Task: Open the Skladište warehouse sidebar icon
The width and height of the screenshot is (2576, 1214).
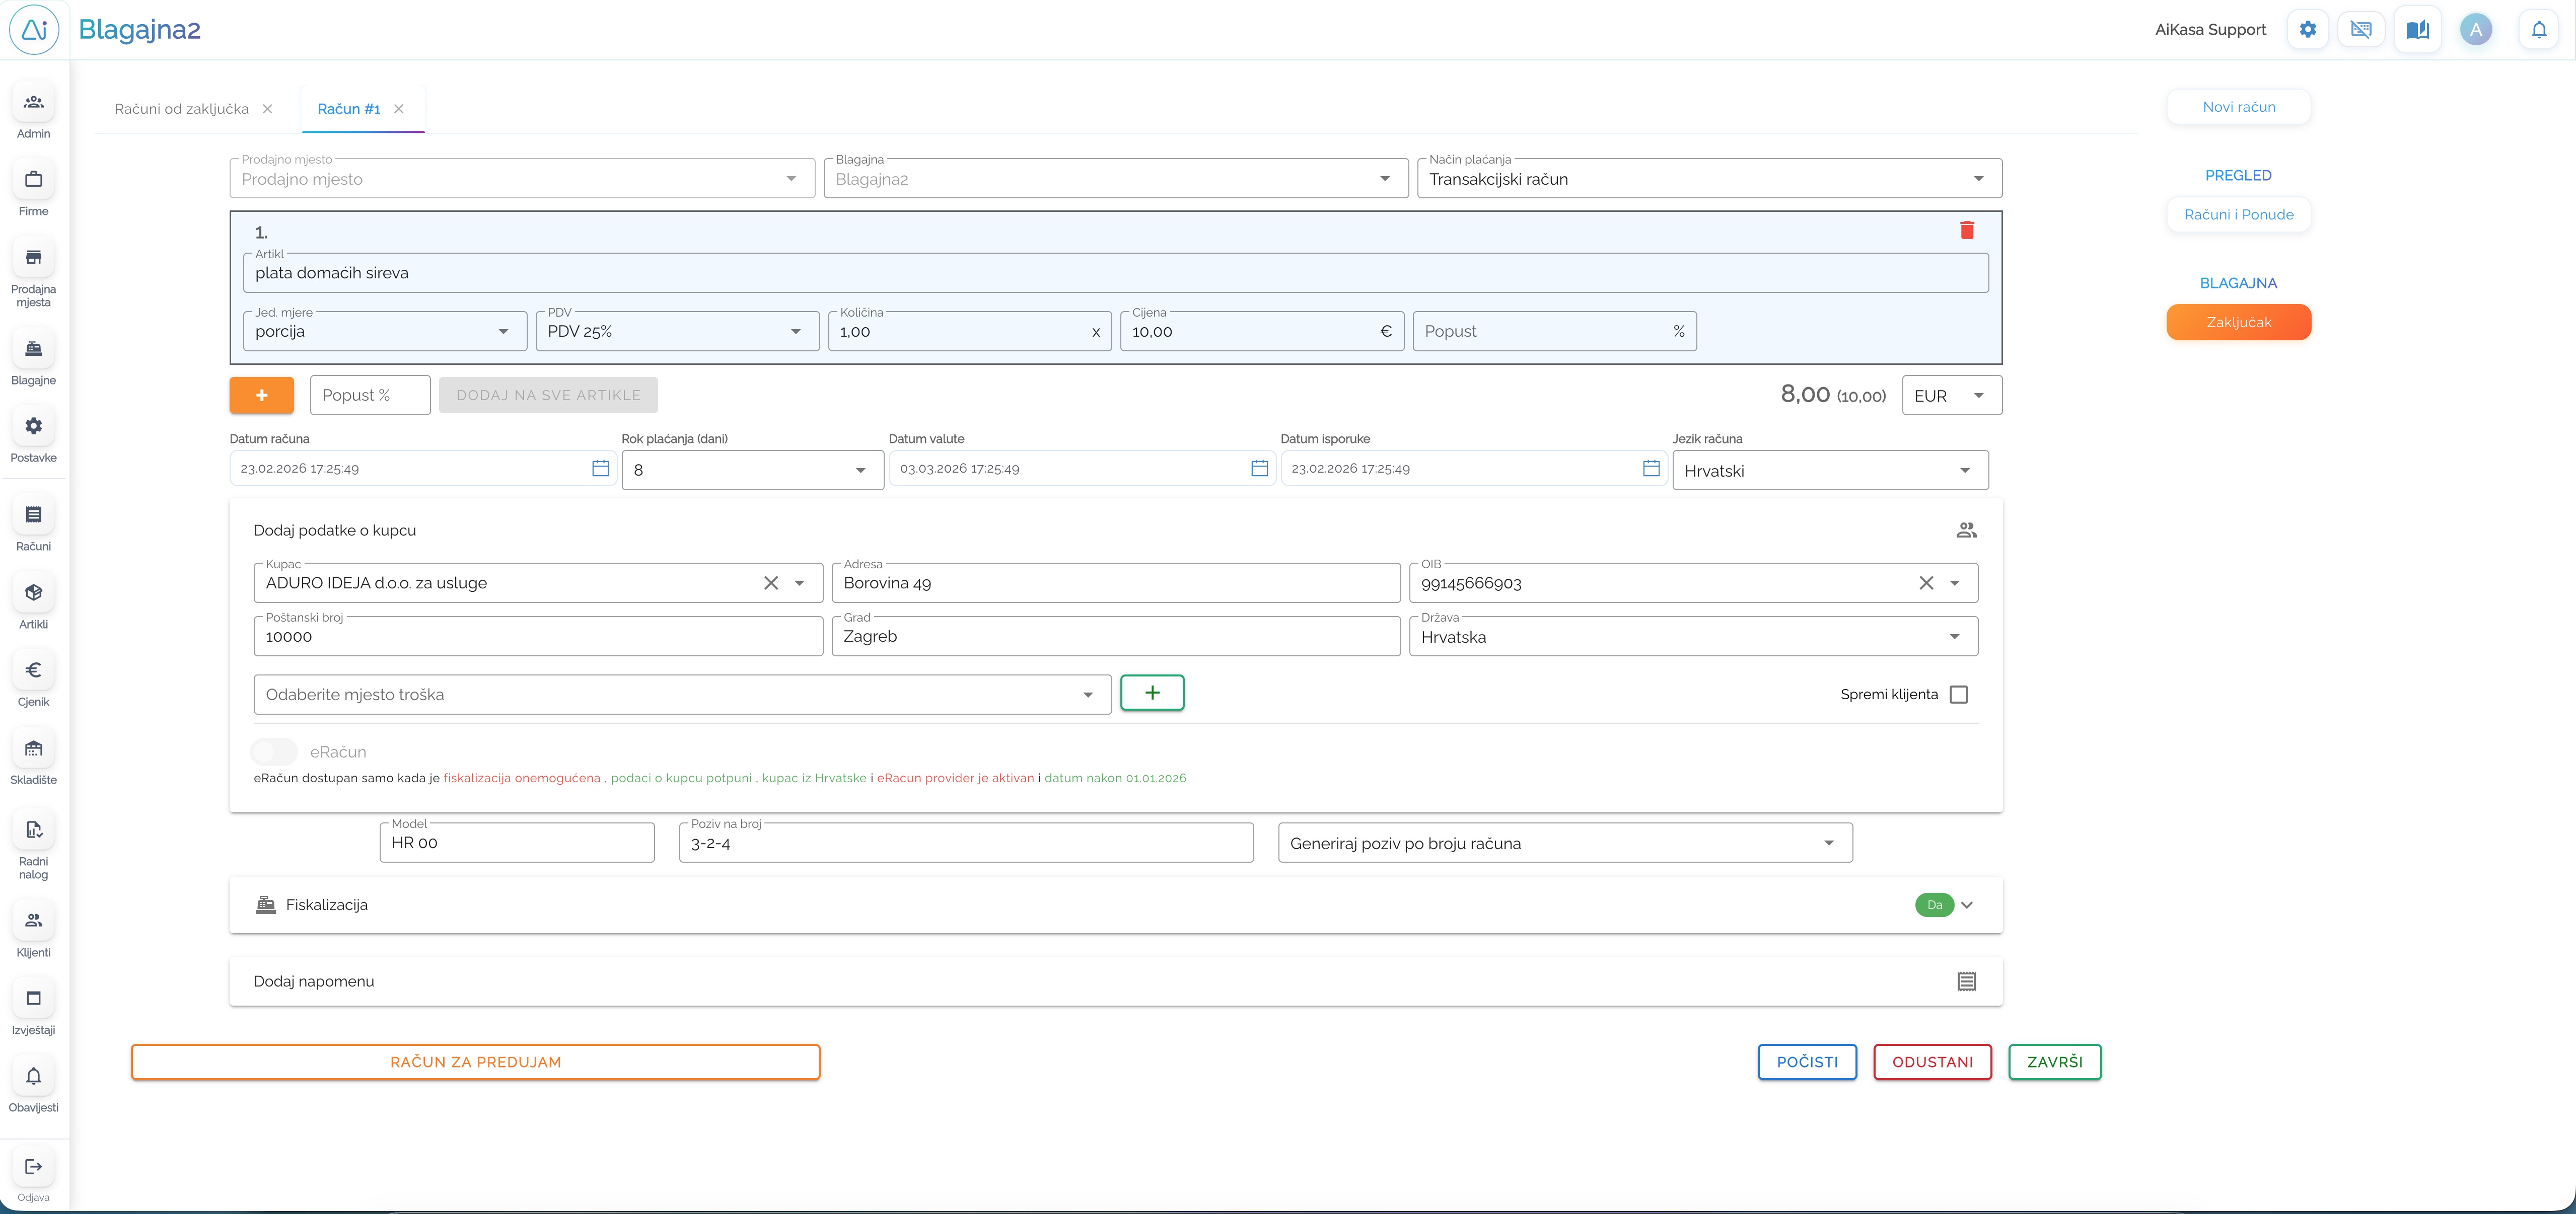Action: pos(33,749)
